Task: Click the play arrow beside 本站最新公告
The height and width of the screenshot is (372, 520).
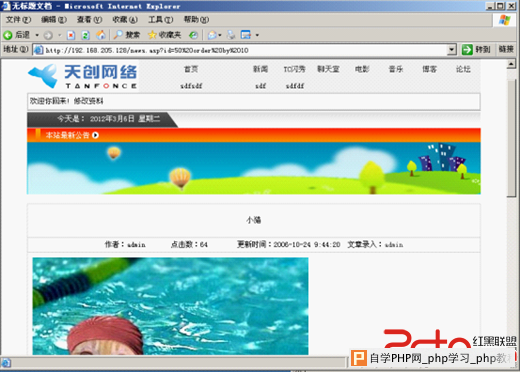Action: point(95,135)
